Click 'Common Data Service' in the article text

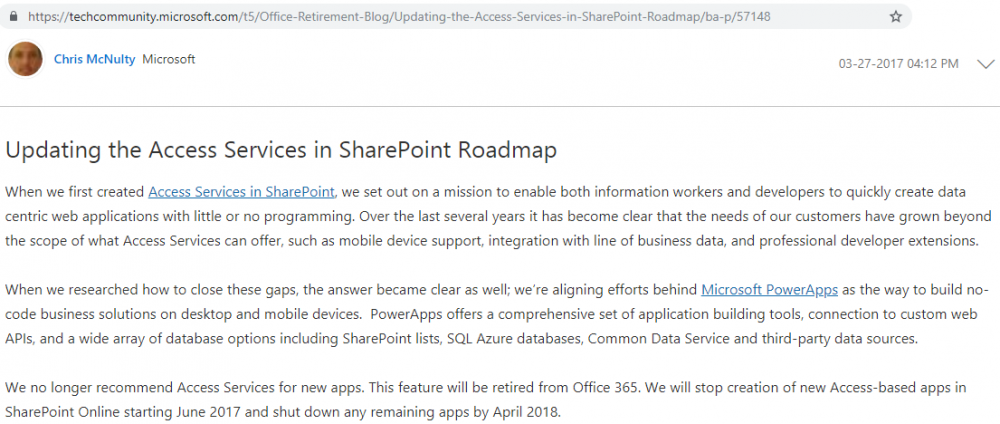coord(657,339)
